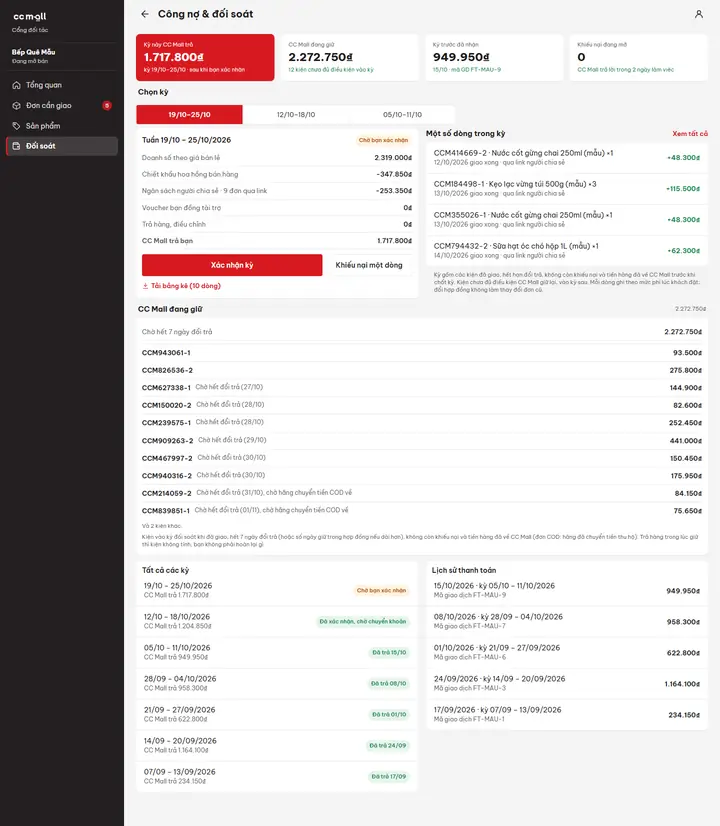
Task: Click held parcel CCM239575-1
Action: point(422,422)
